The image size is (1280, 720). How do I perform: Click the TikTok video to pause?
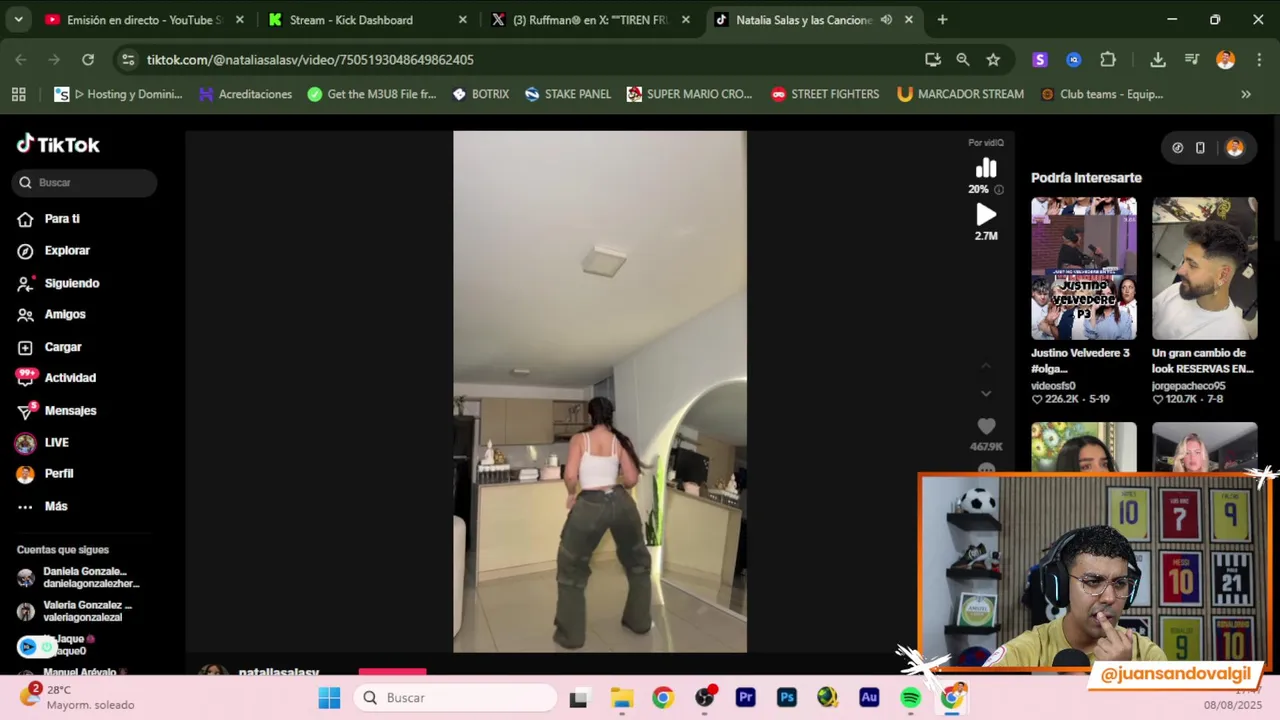pyautogui.click(x=600, y=392)
